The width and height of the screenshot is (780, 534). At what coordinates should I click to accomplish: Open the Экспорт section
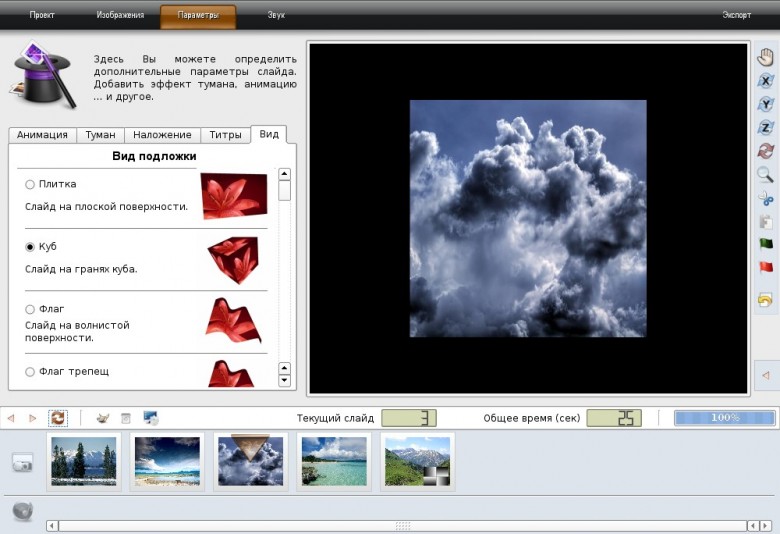(737, 15)
